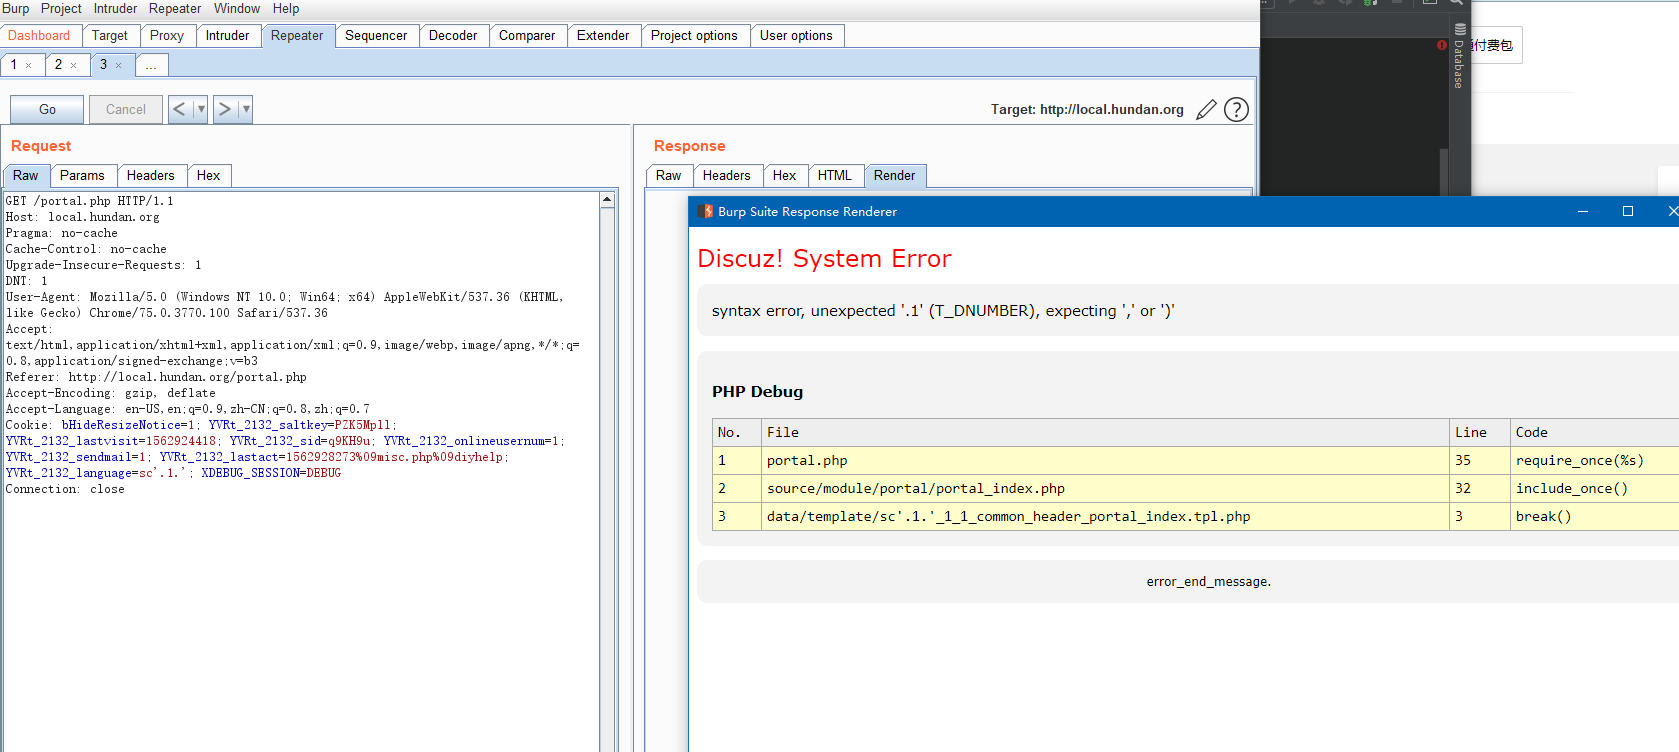This screenshot has width=1679, height=752.
Task: Click the Cancel button
Action: pyautogui.click(x=126, y=109)
